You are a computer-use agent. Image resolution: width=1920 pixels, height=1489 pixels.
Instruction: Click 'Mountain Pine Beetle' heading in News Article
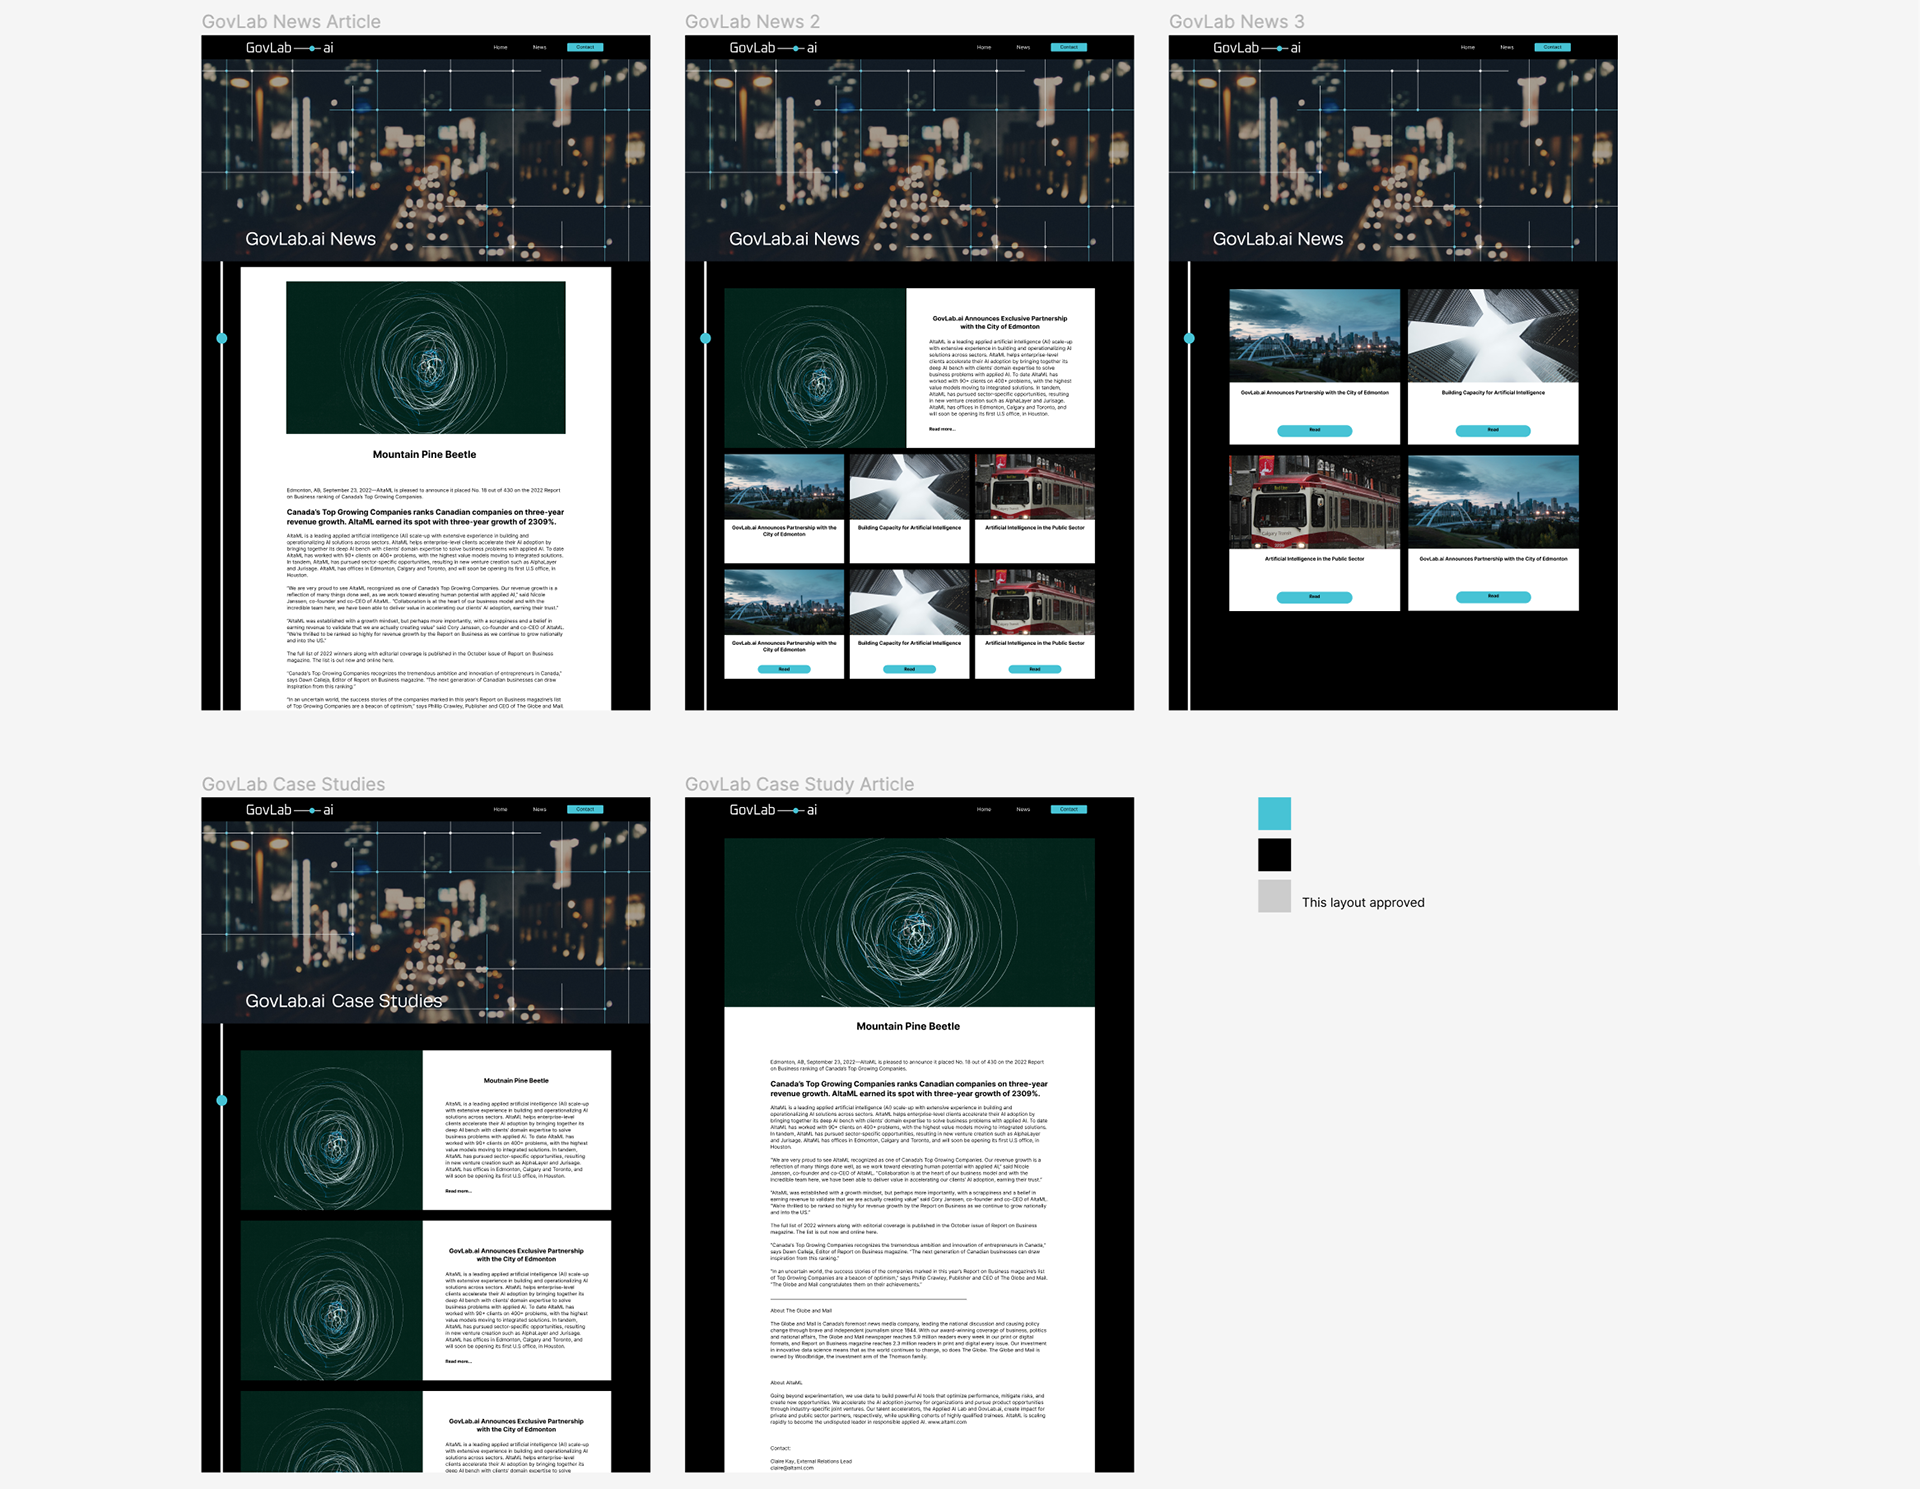[424, 454]
